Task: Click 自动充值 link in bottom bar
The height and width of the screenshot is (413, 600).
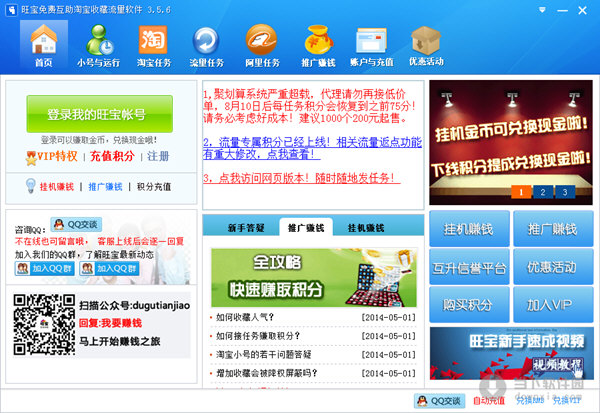Action: pos(489,401)
